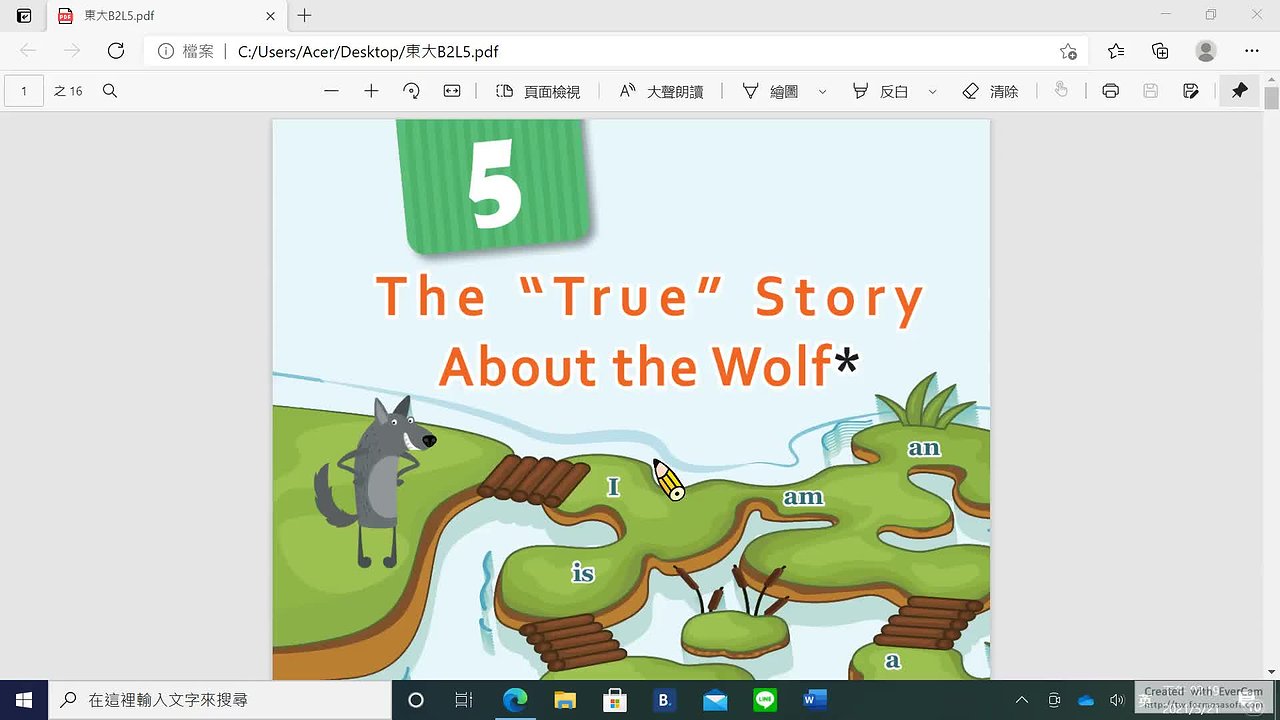Click the wolf illustration
The image size is (1280, 720).
375,482
